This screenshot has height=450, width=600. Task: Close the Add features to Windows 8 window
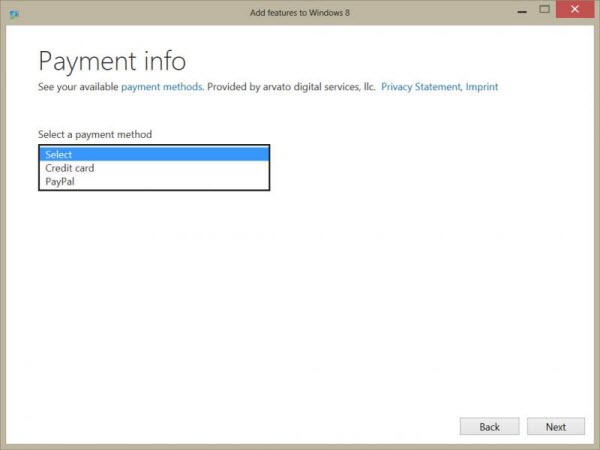click(575, 9)
